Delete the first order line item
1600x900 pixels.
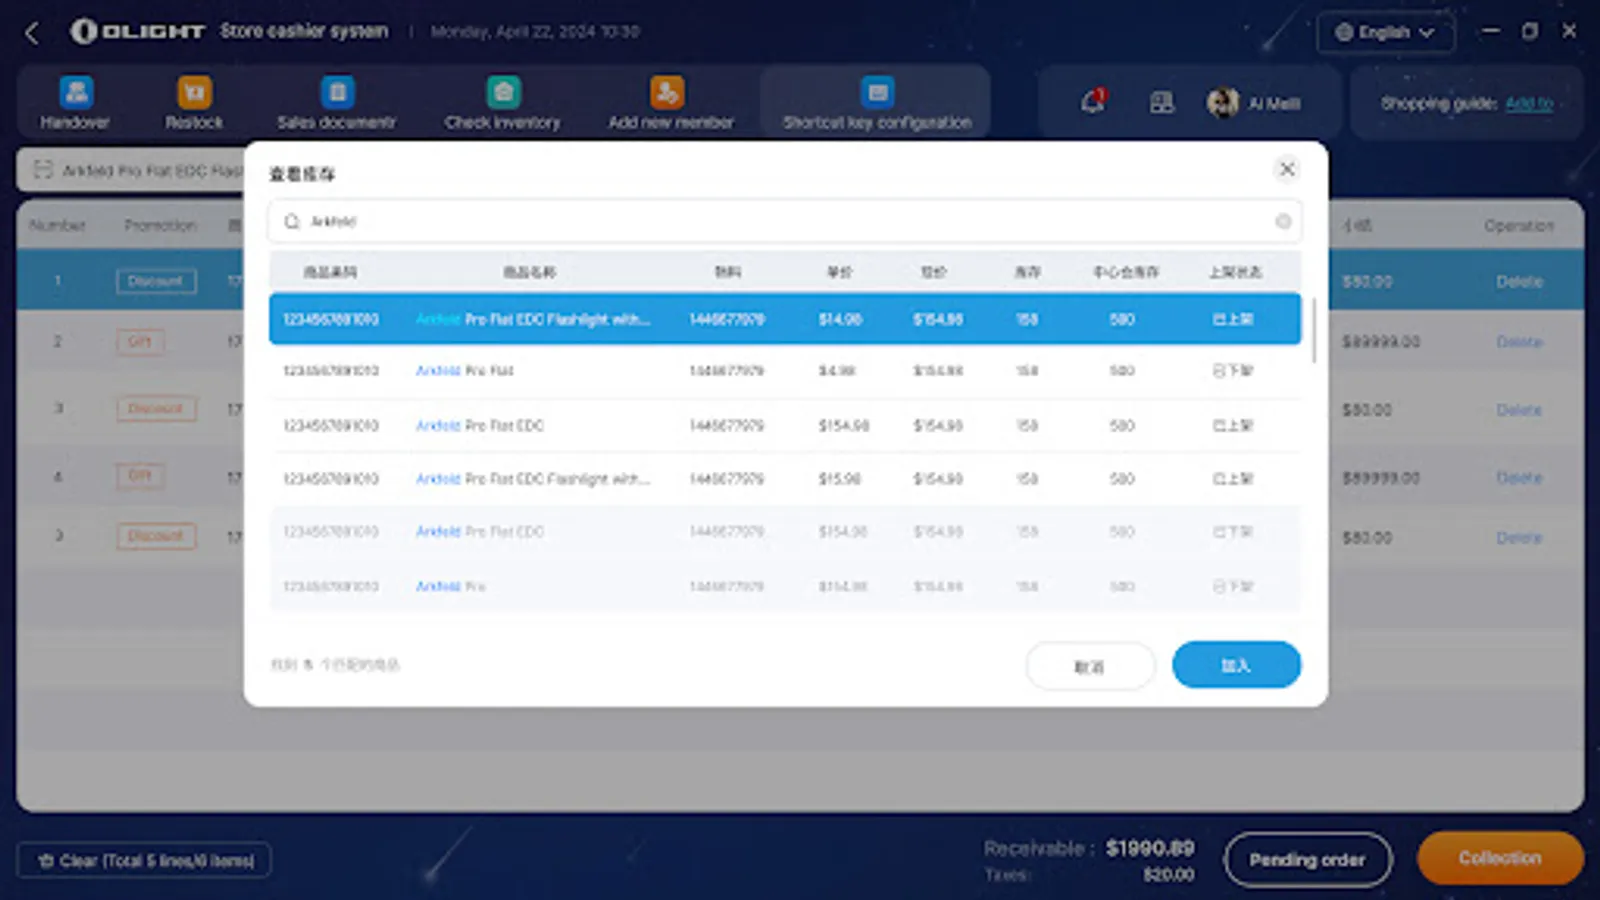(1519, 281)
